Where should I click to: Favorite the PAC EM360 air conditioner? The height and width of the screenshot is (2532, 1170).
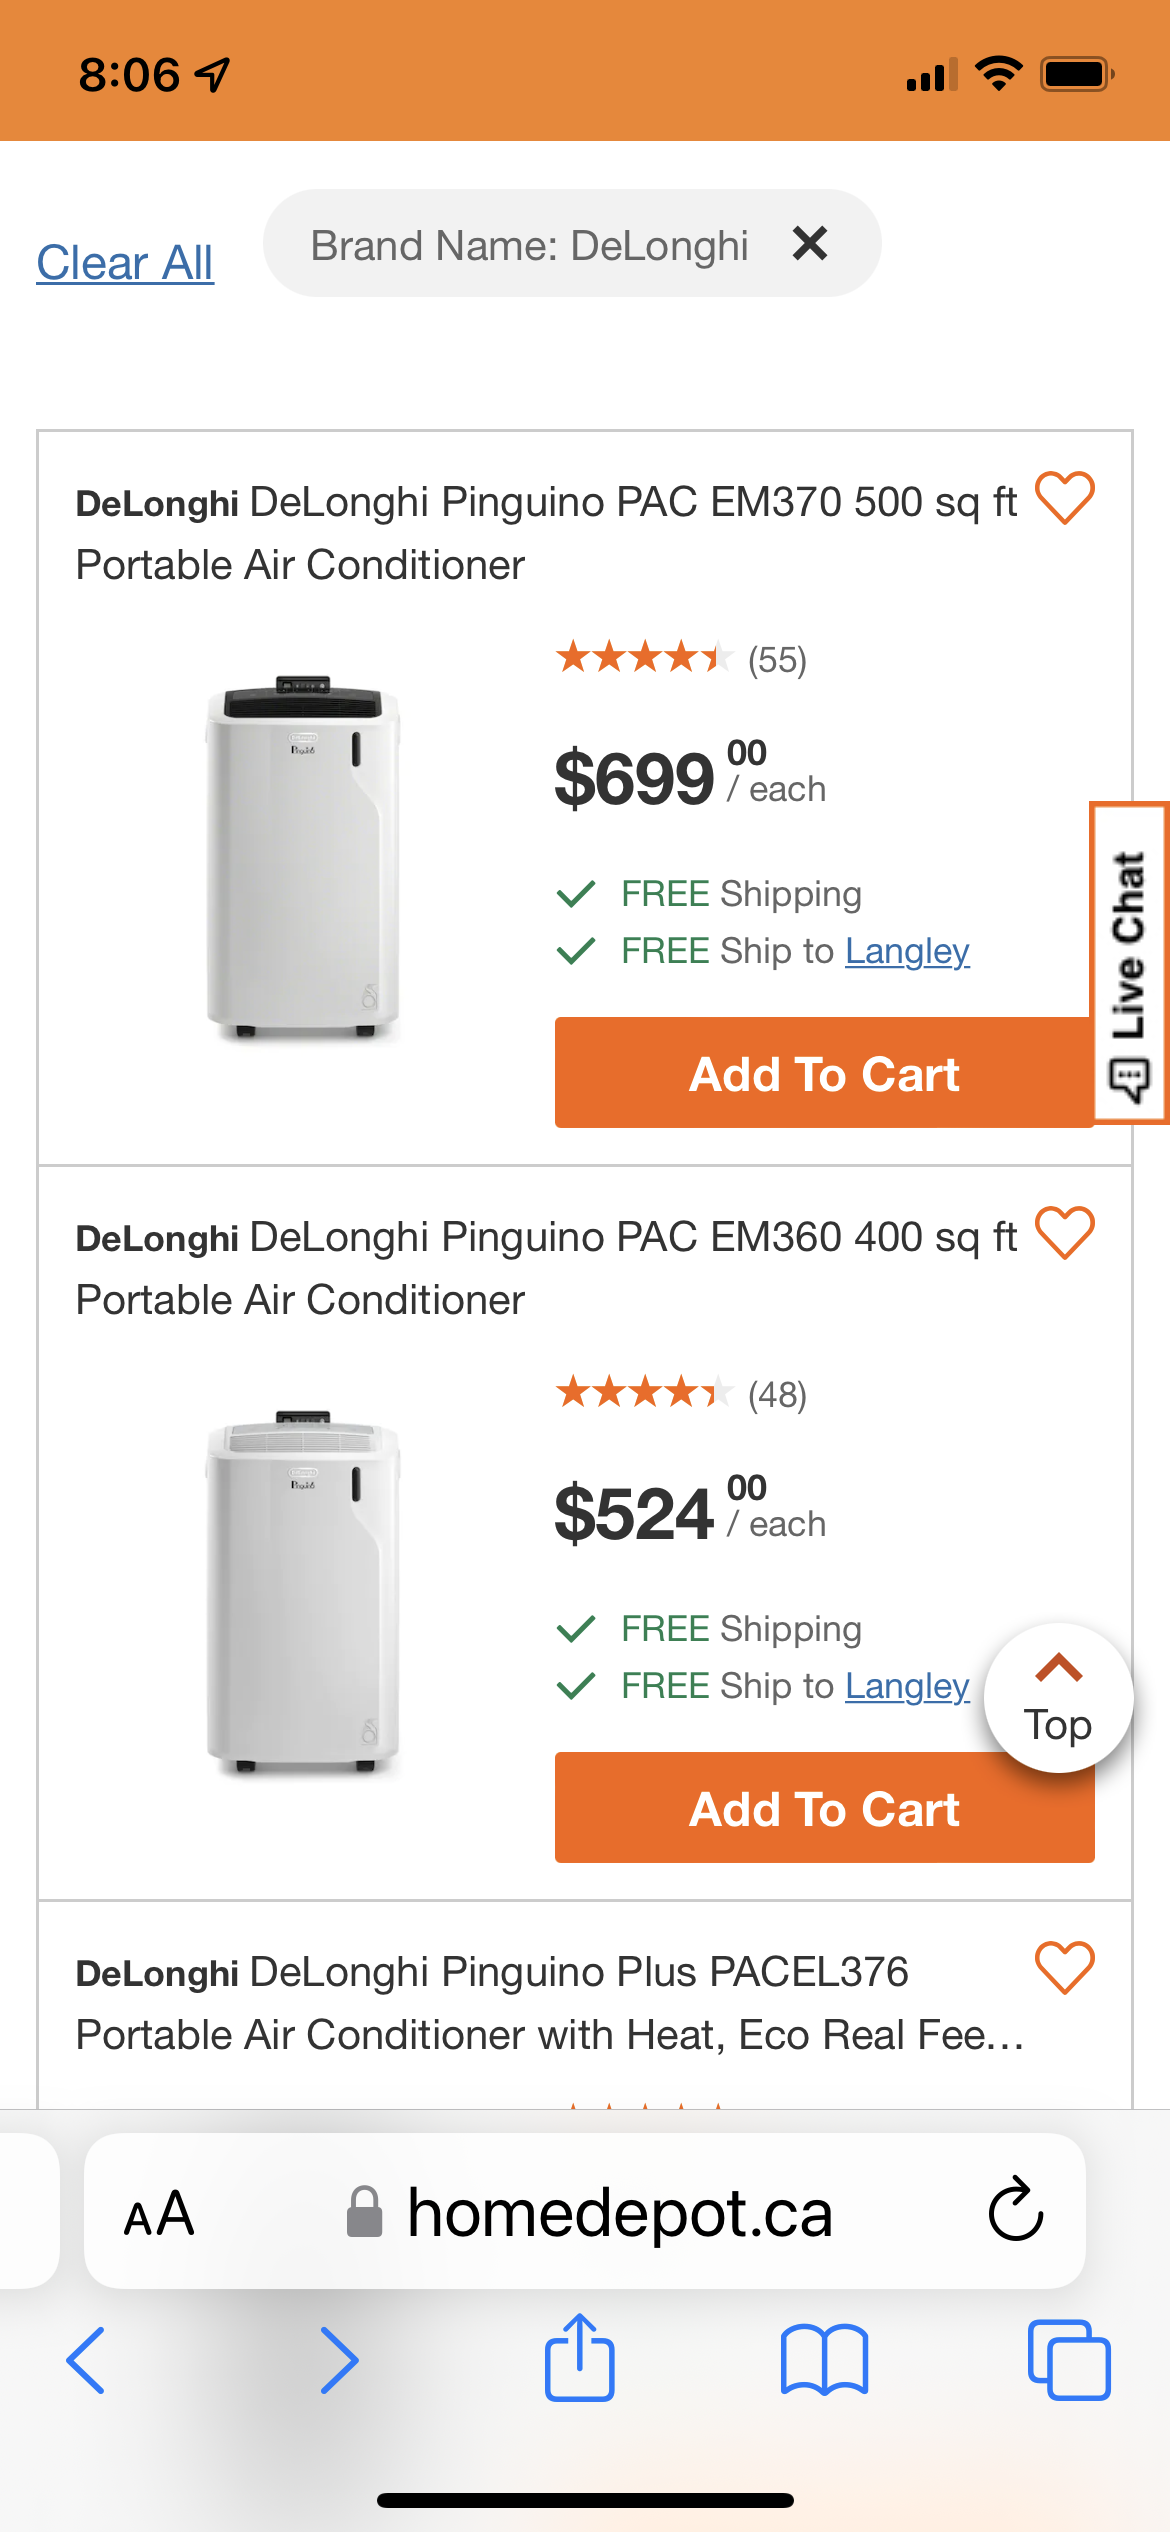[x=1064, y=1233]
